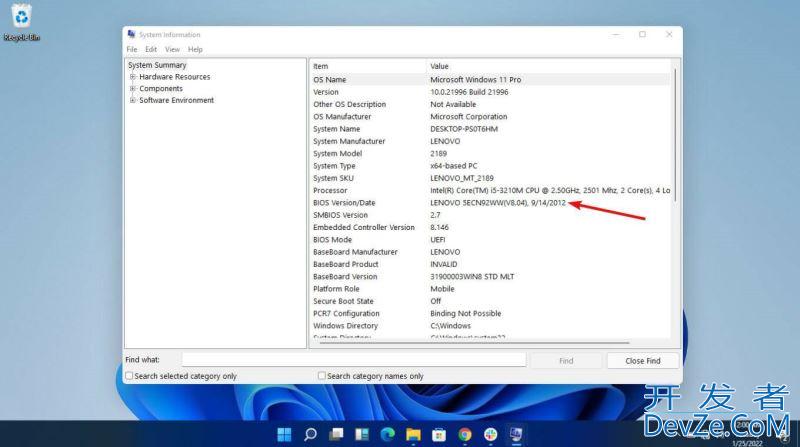Screen dimensions: 800x447
Task: Open Task View from the taskbar
Action: click(336, 434)
